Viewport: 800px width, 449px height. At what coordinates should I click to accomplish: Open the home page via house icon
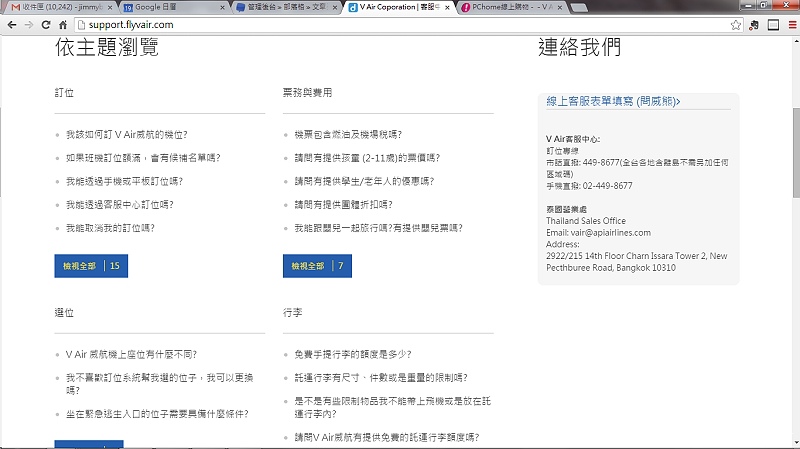[x=63, y=24]
